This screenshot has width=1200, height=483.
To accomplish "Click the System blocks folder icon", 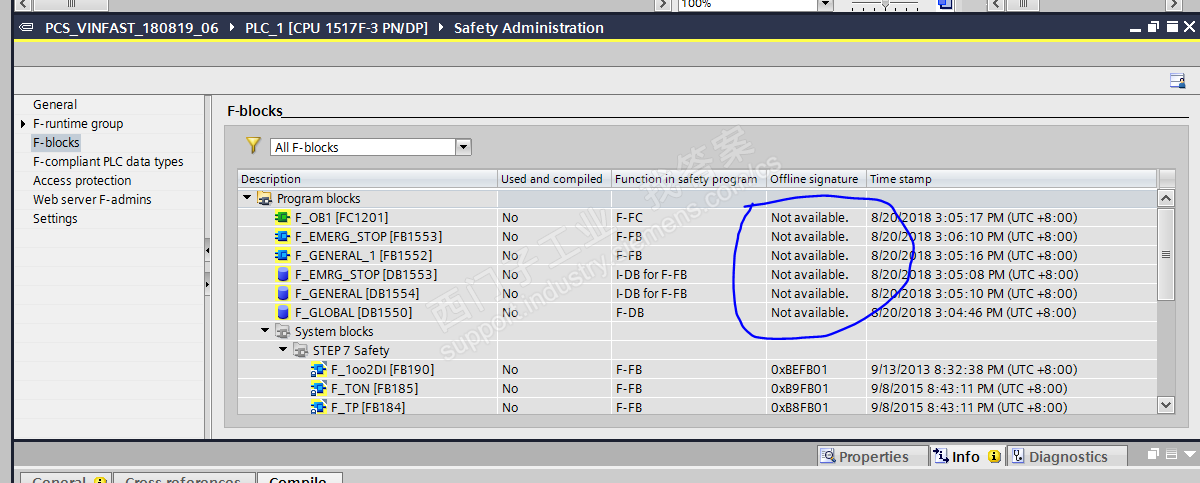I will click(282, 331).
